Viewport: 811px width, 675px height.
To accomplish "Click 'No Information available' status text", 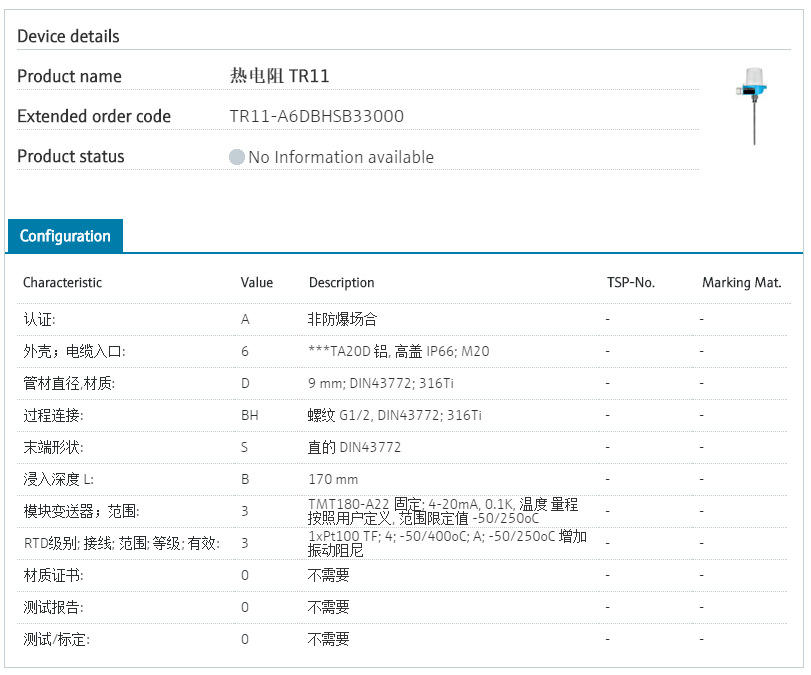I will 341,157.
